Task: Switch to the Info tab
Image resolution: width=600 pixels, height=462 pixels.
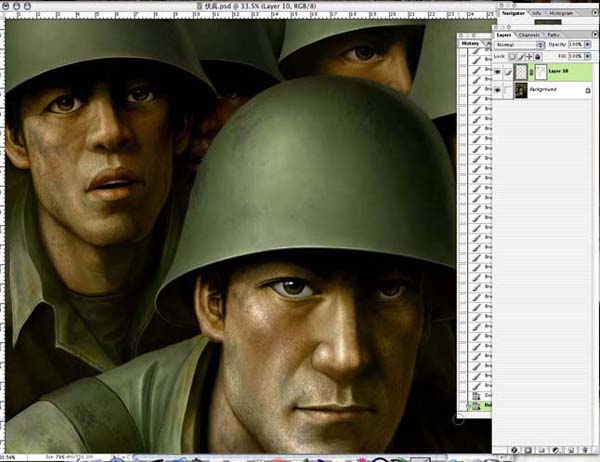Action: (x=537, y=13)
